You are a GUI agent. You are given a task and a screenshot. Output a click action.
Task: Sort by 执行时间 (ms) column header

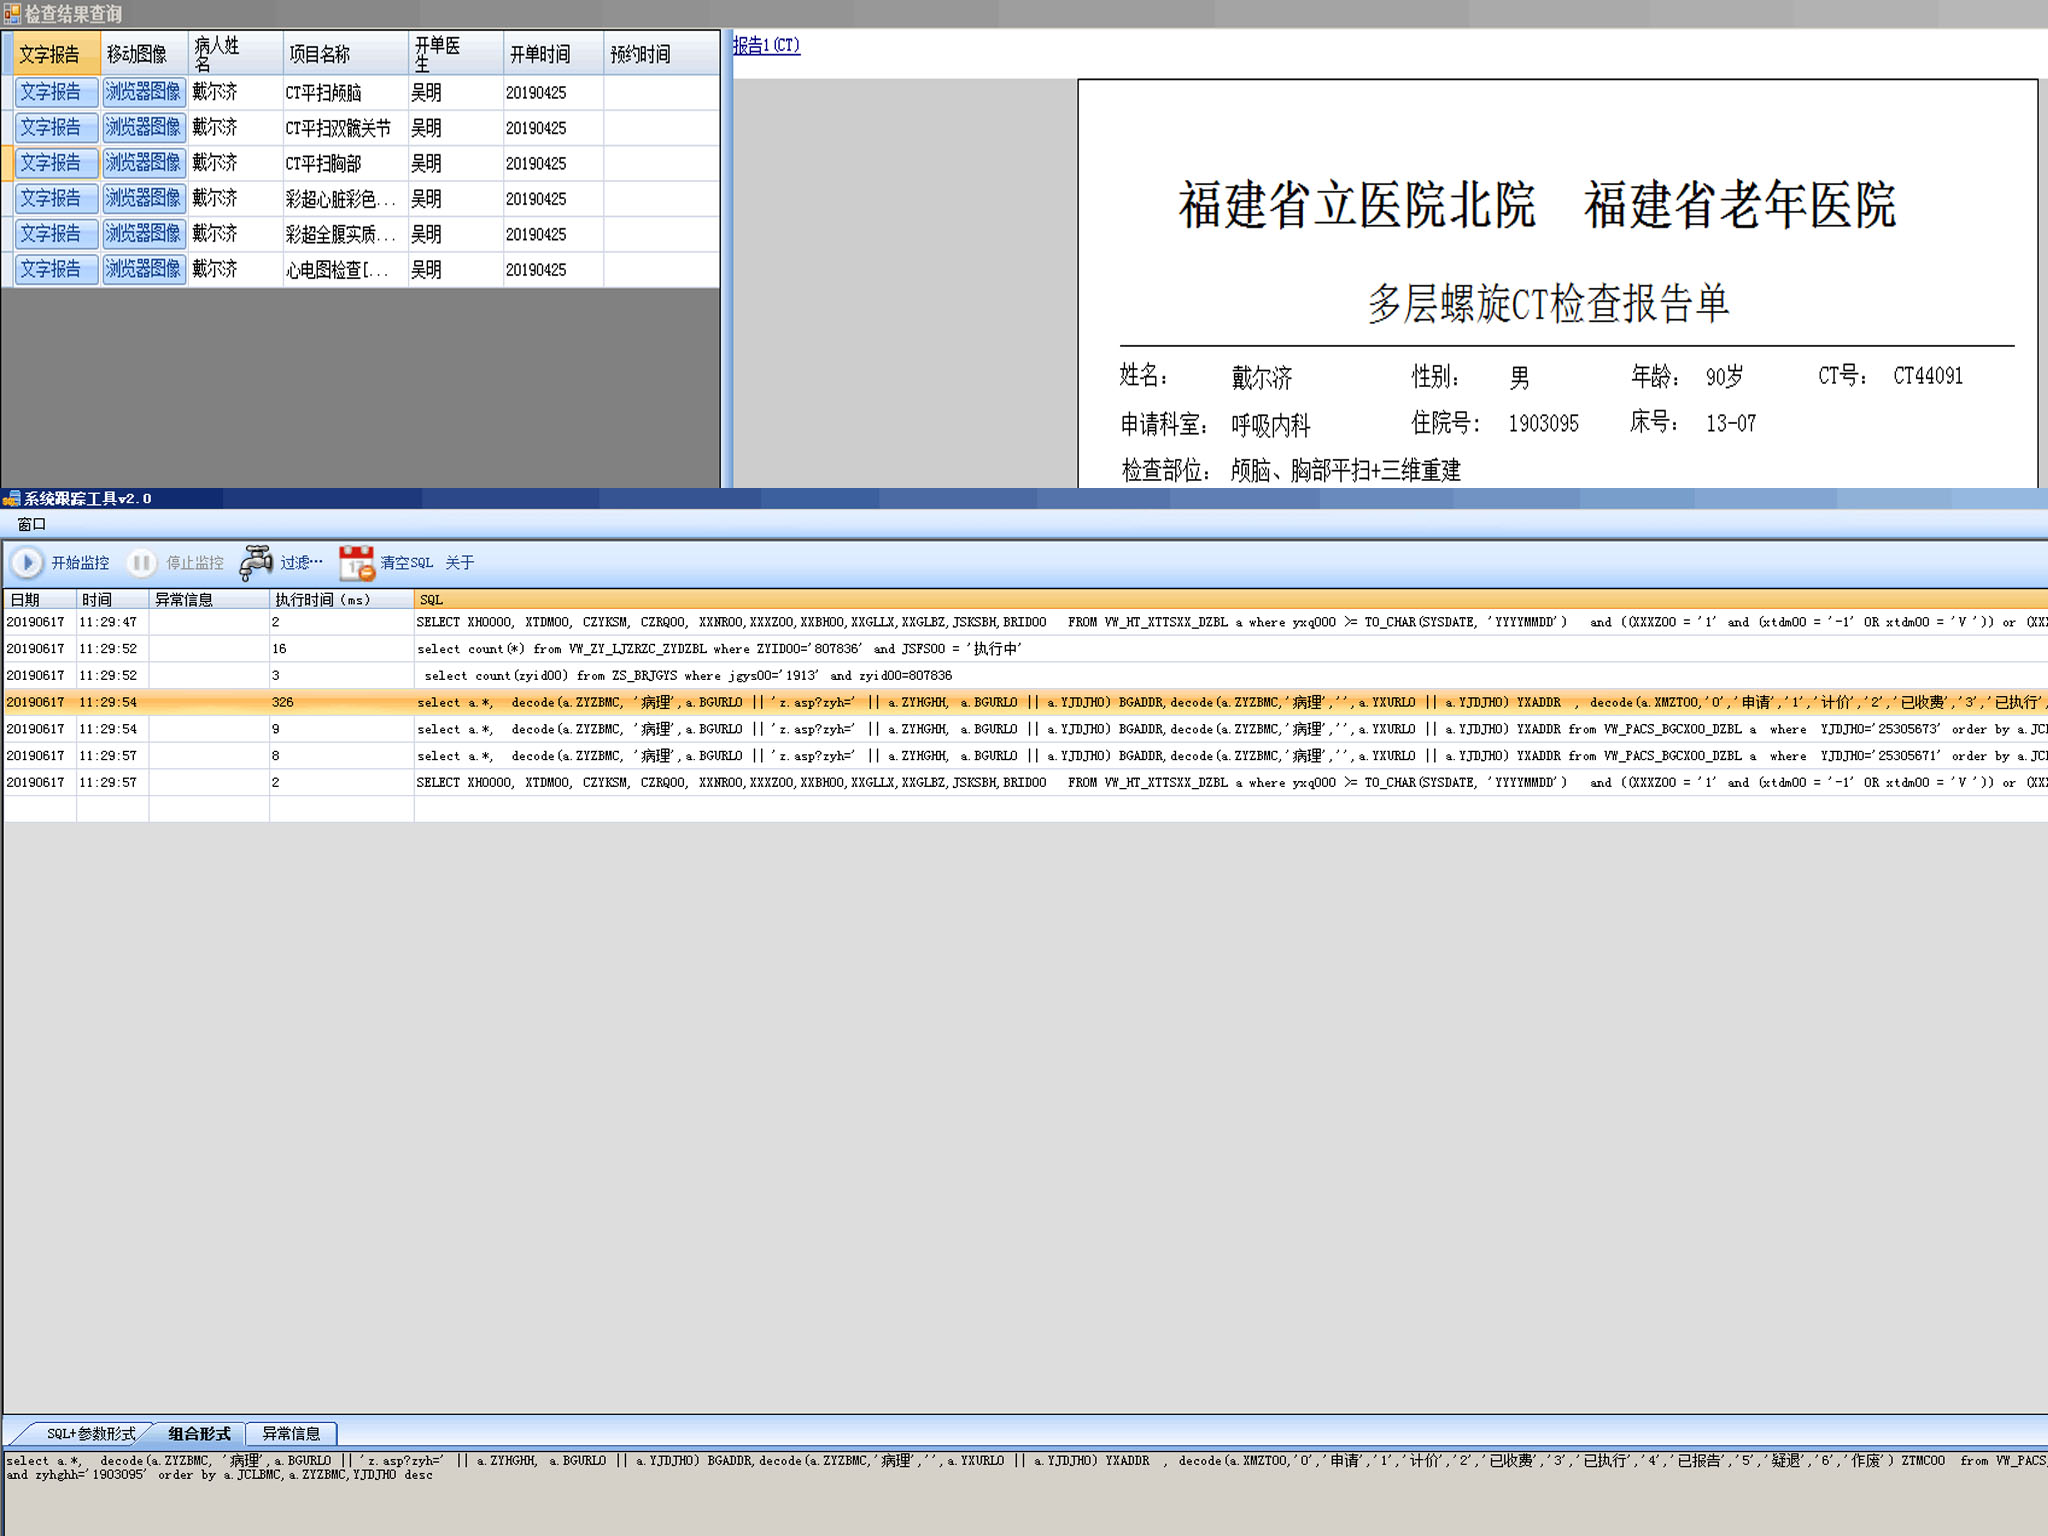click(323, 599)
